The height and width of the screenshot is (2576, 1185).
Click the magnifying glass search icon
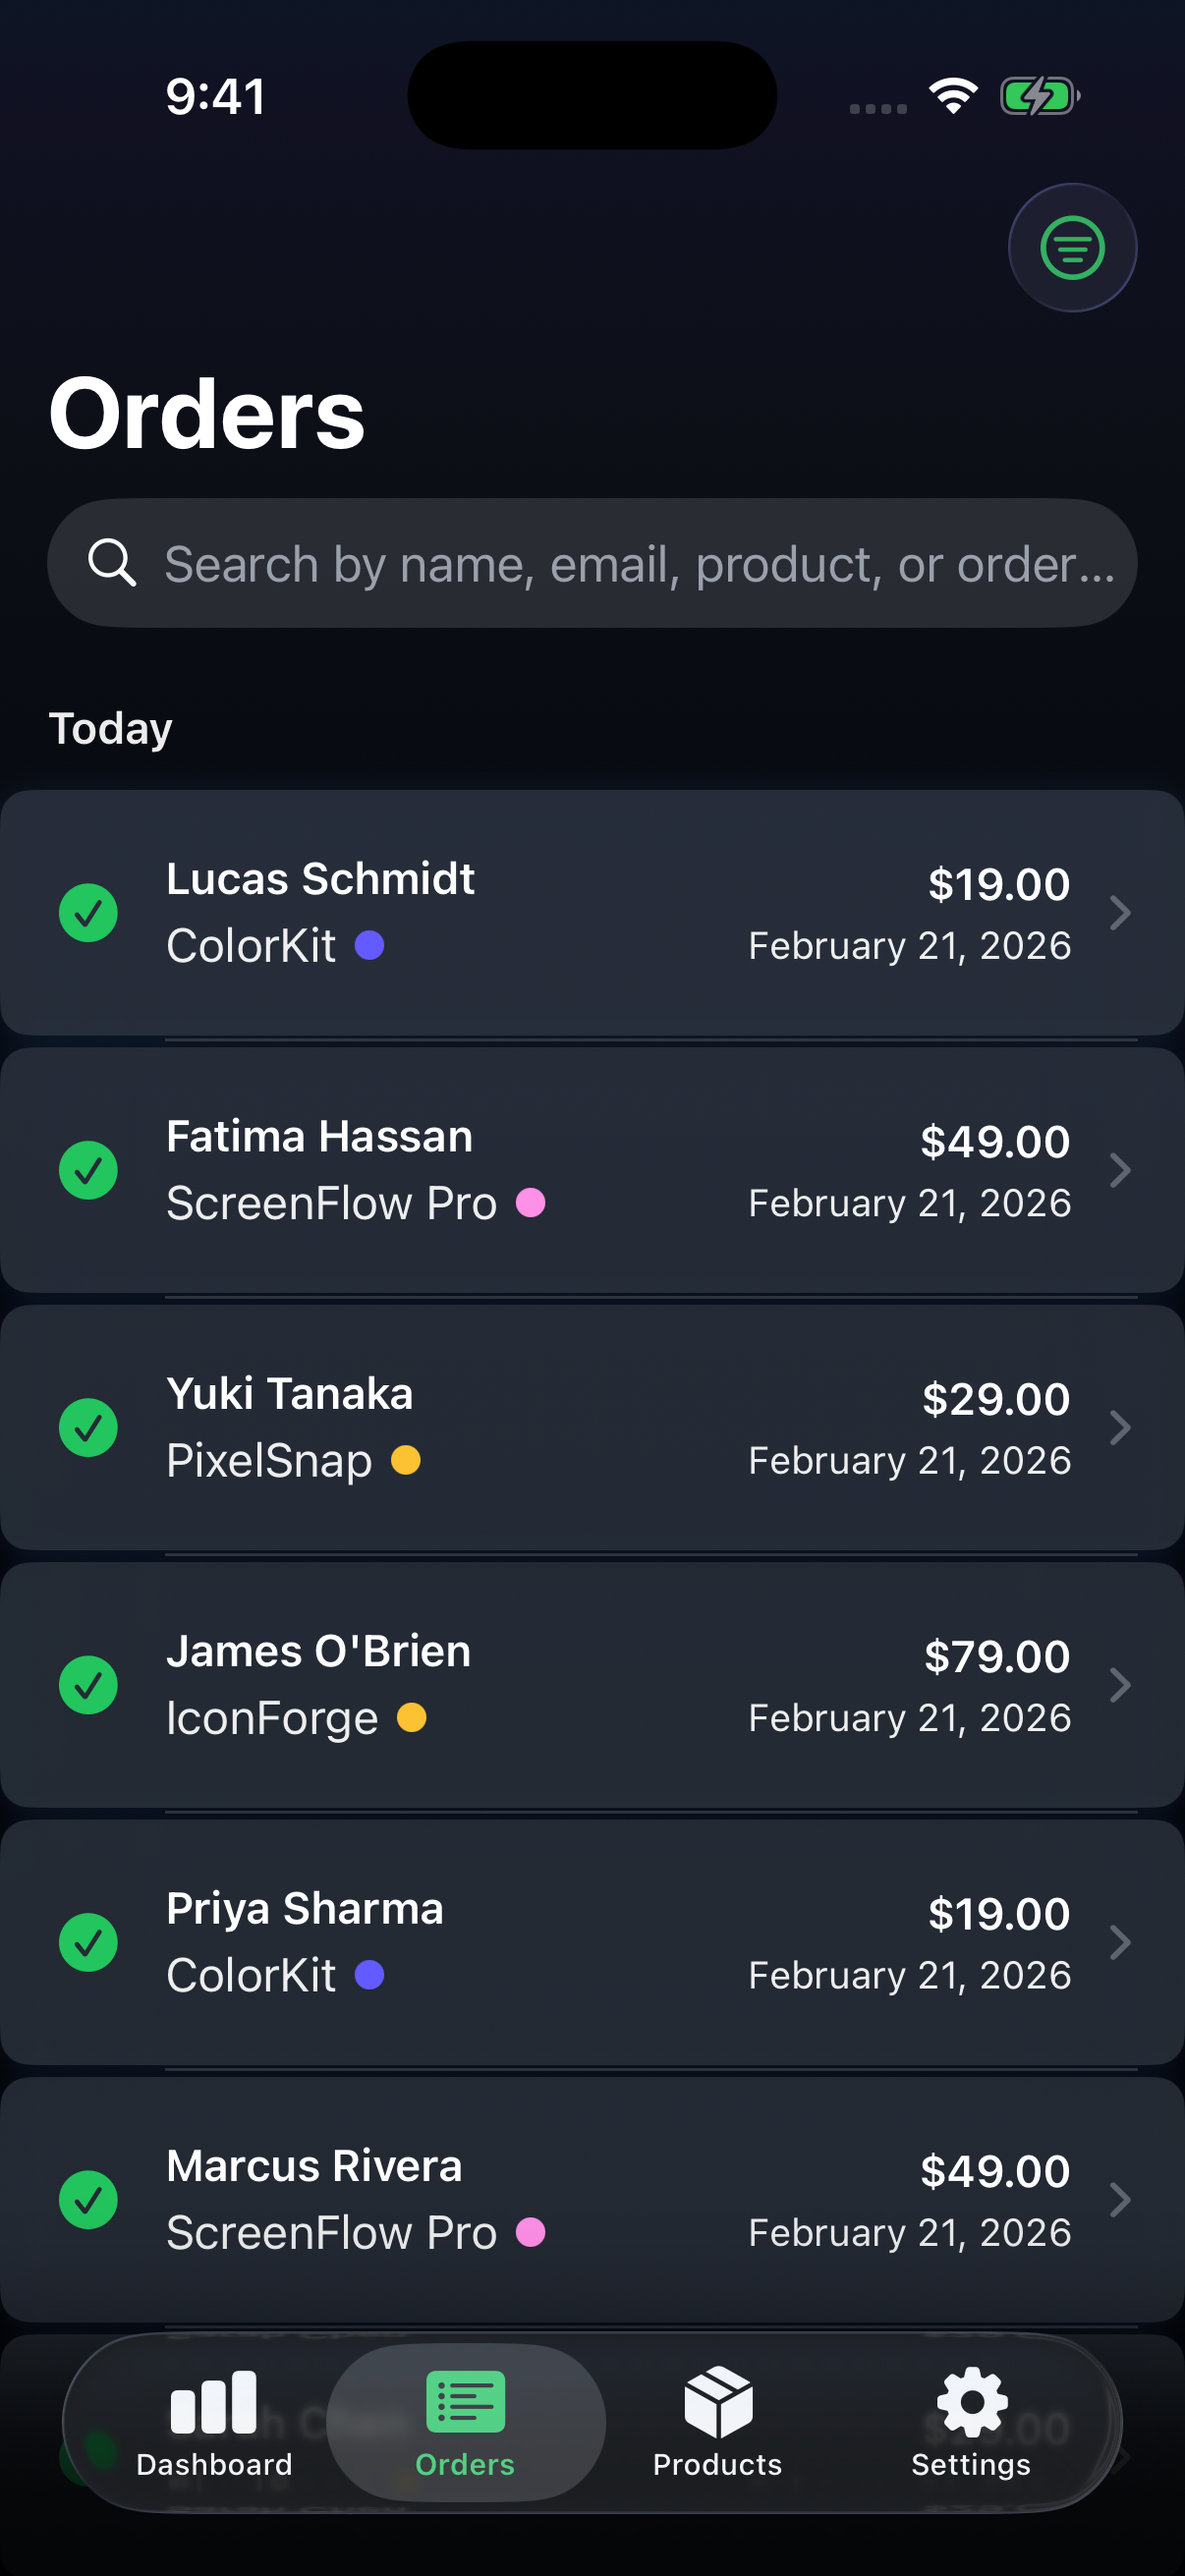[113, 562]
